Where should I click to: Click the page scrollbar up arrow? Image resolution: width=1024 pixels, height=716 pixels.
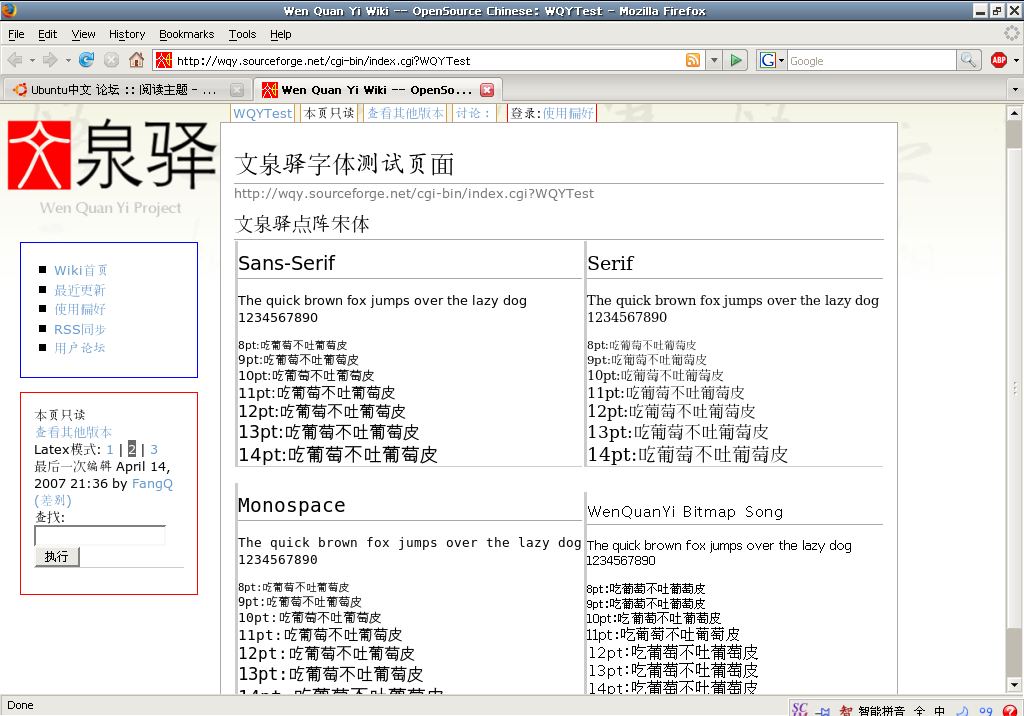(1014, 112)
